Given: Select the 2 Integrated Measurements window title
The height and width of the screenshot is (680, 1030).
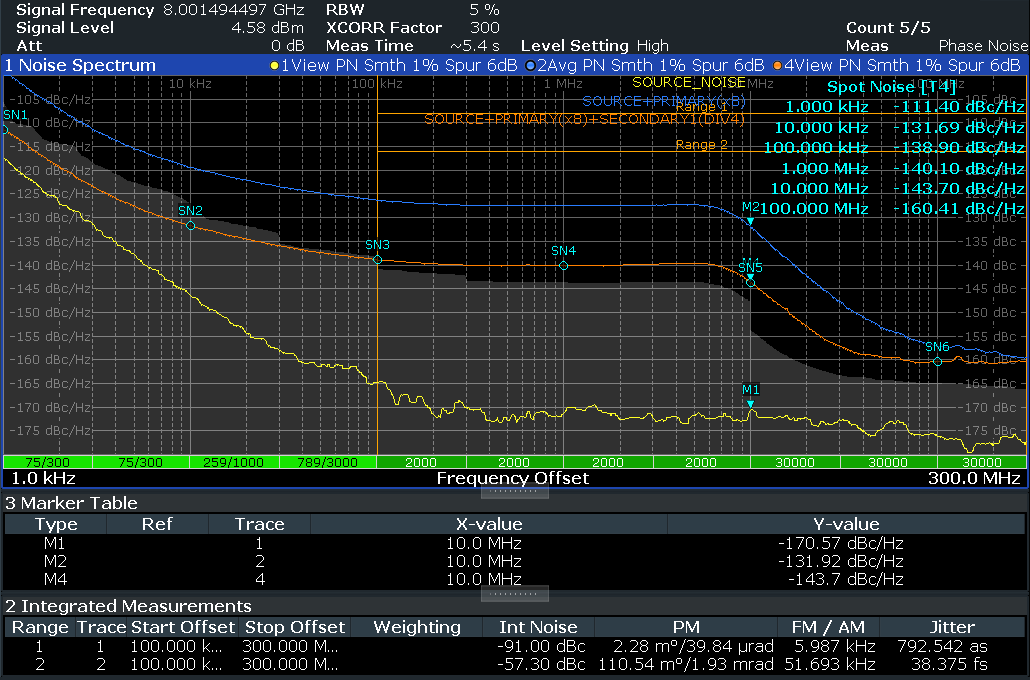Looking at the screenshot, I should coord(128,606).
